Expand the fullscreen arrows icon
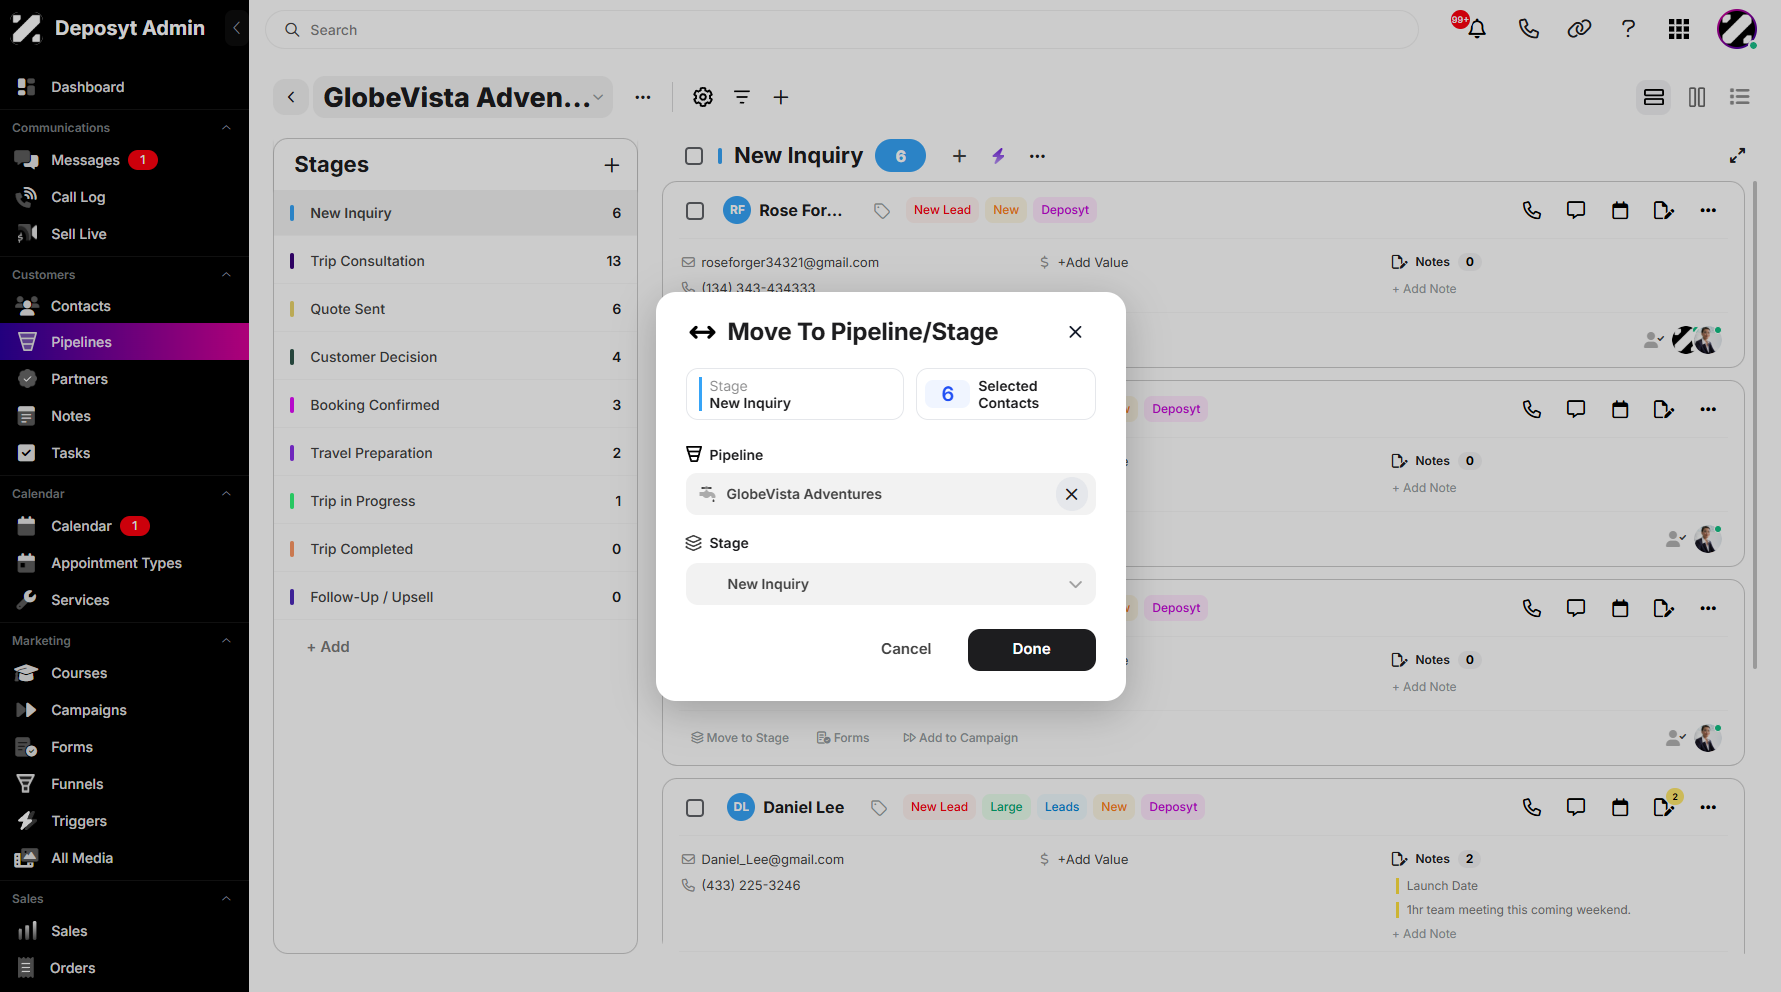The image size is (1781, 992). pyautogui.click(x=1738, y=155)
